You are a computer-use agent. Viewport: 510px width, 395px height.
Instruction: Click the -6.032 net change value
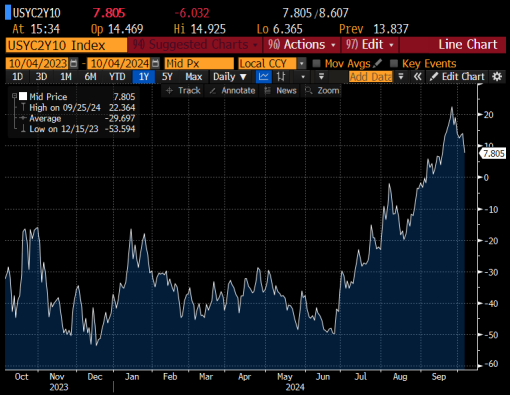pos(192,13)
